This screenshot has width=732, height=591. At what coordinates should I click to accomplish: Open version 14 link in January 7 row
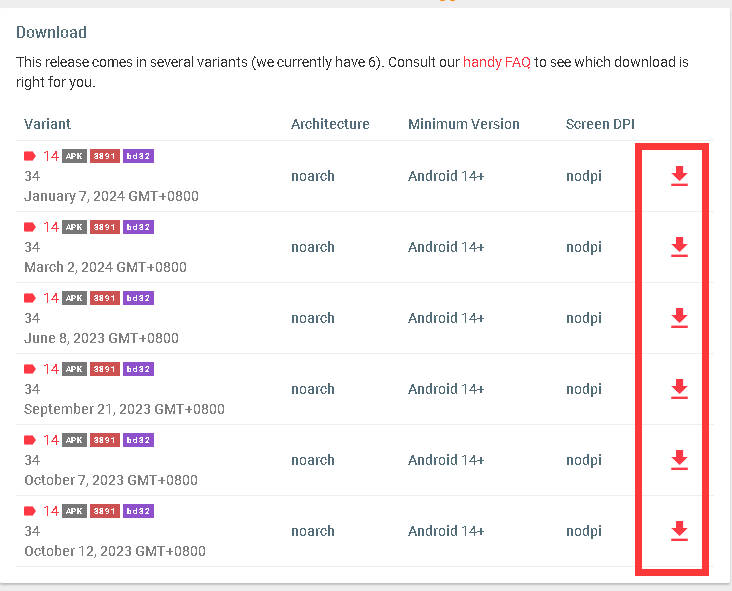tap(51, 156)
